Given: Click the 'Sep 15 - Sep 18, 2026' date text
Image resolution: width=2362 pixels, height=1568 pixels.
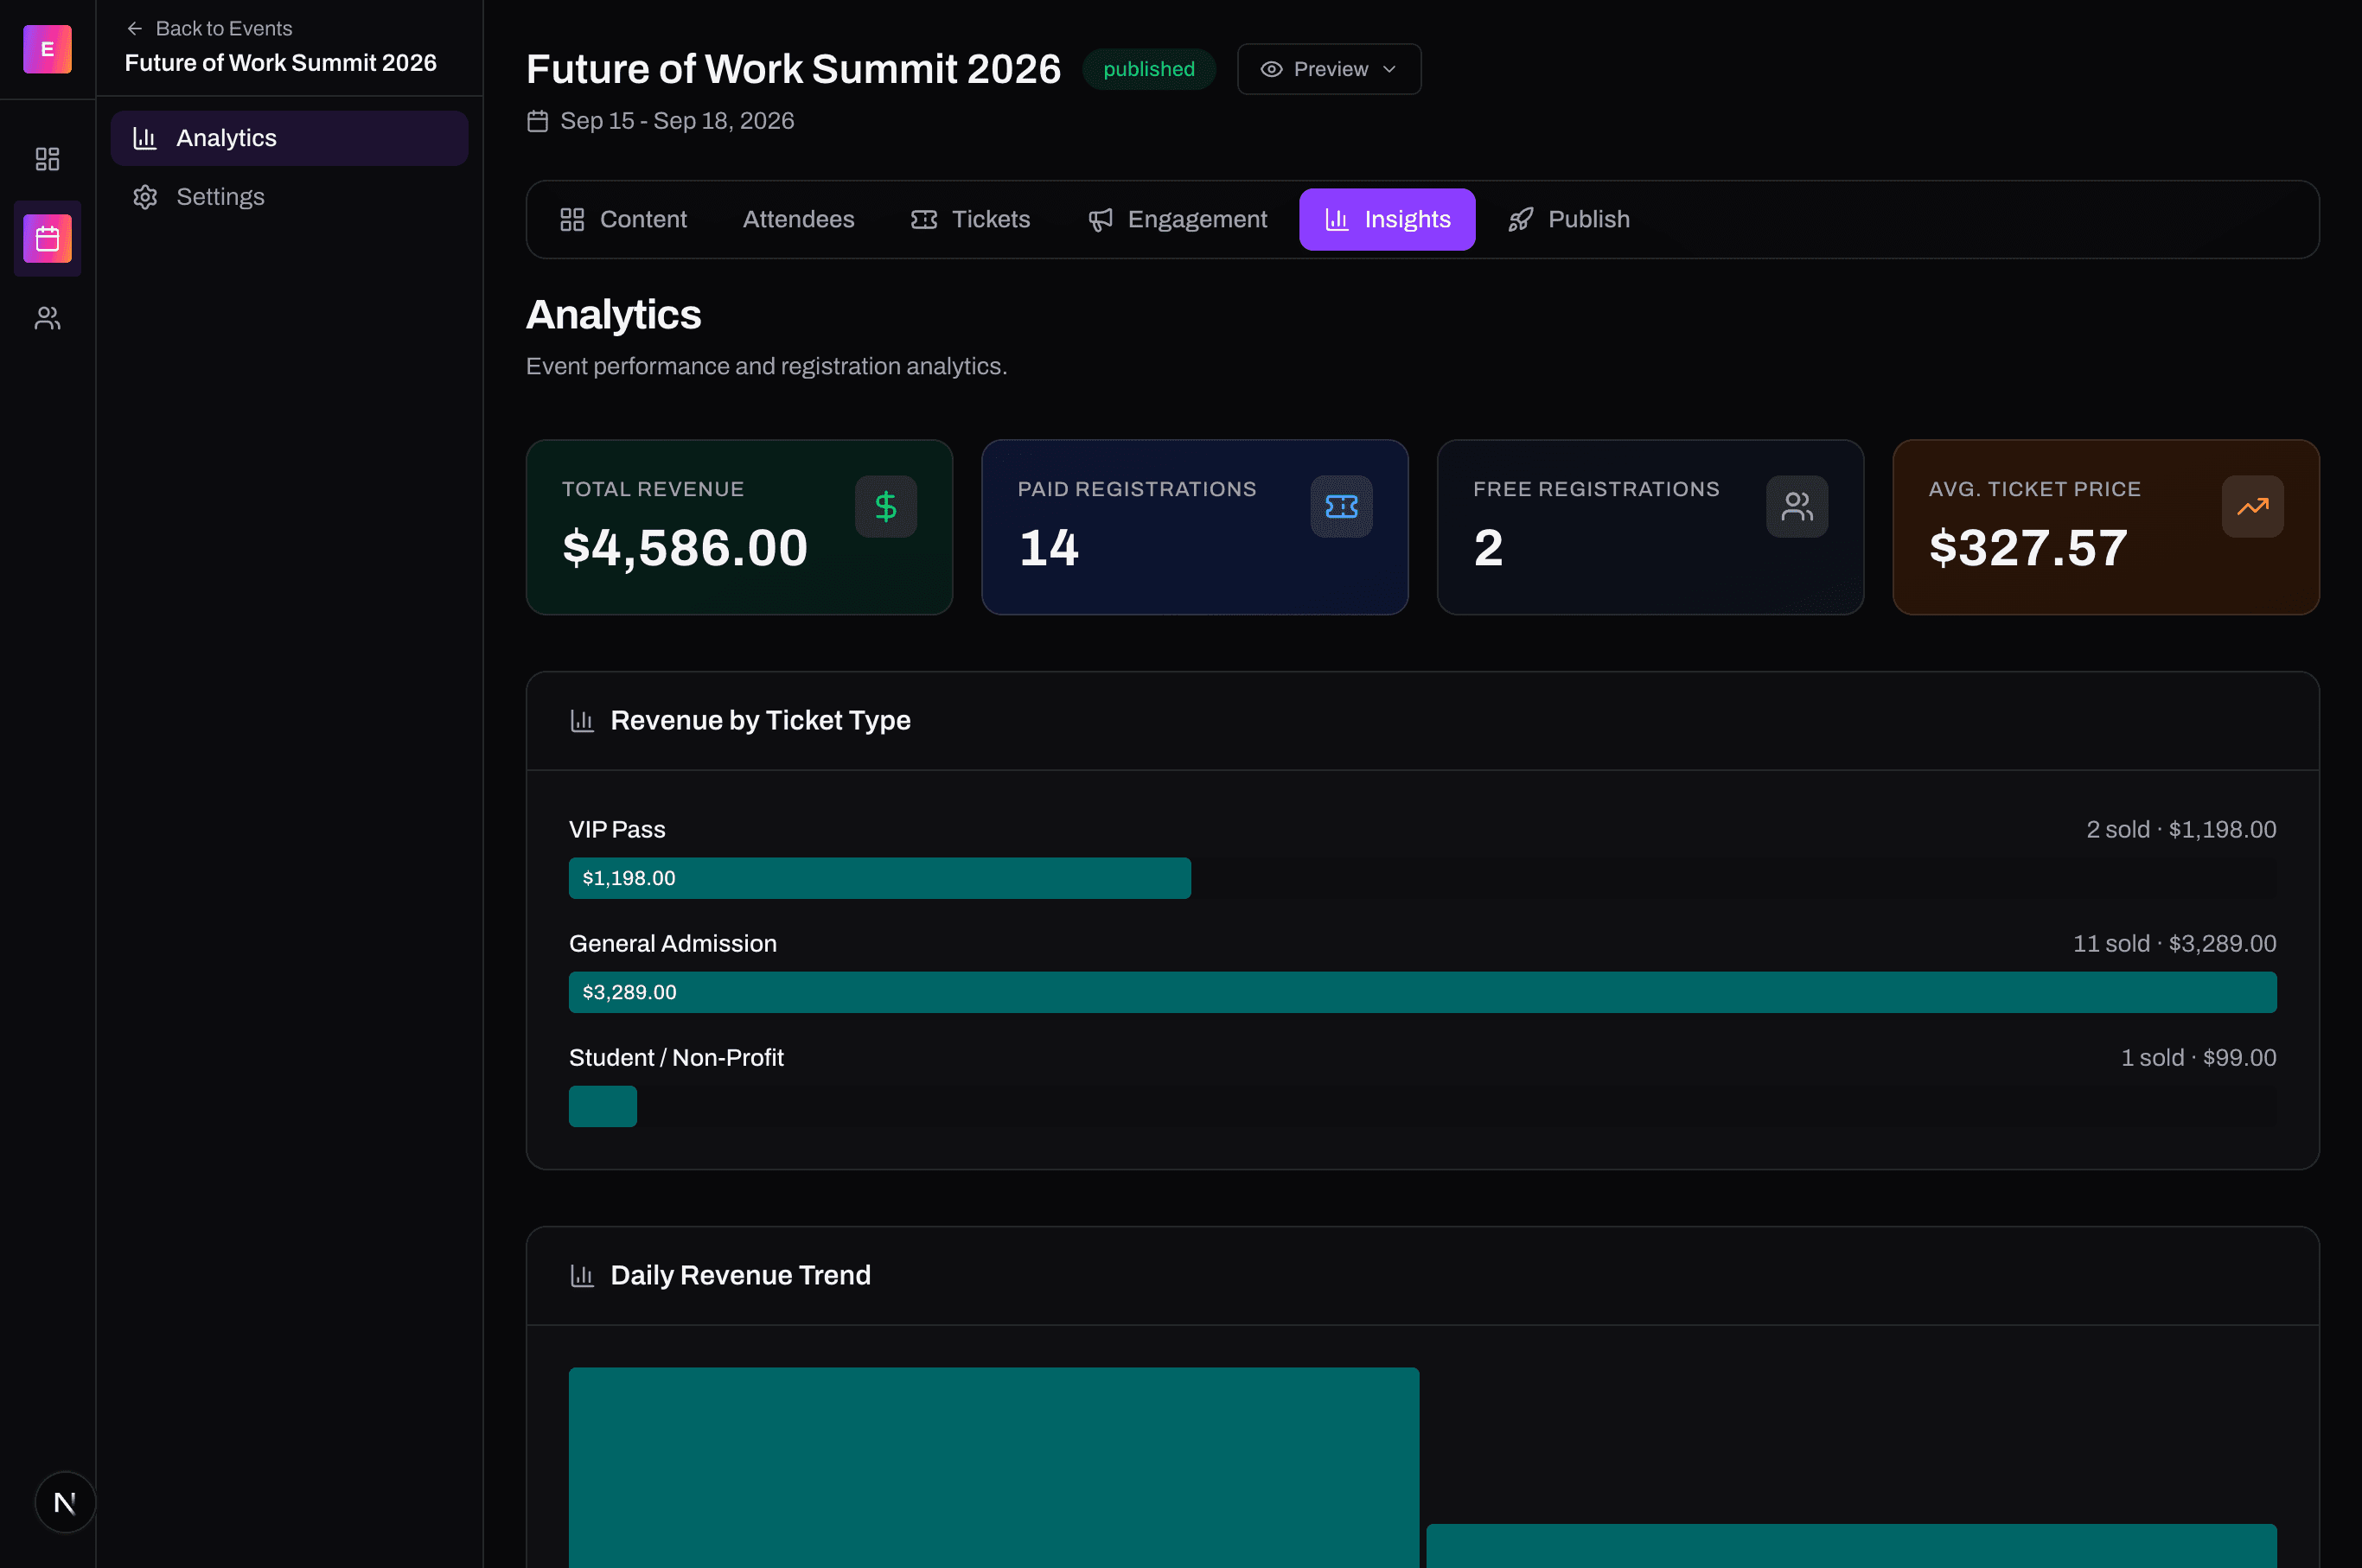Looking at the screenshot, I should pyautogui.click(x=677, y=121).
